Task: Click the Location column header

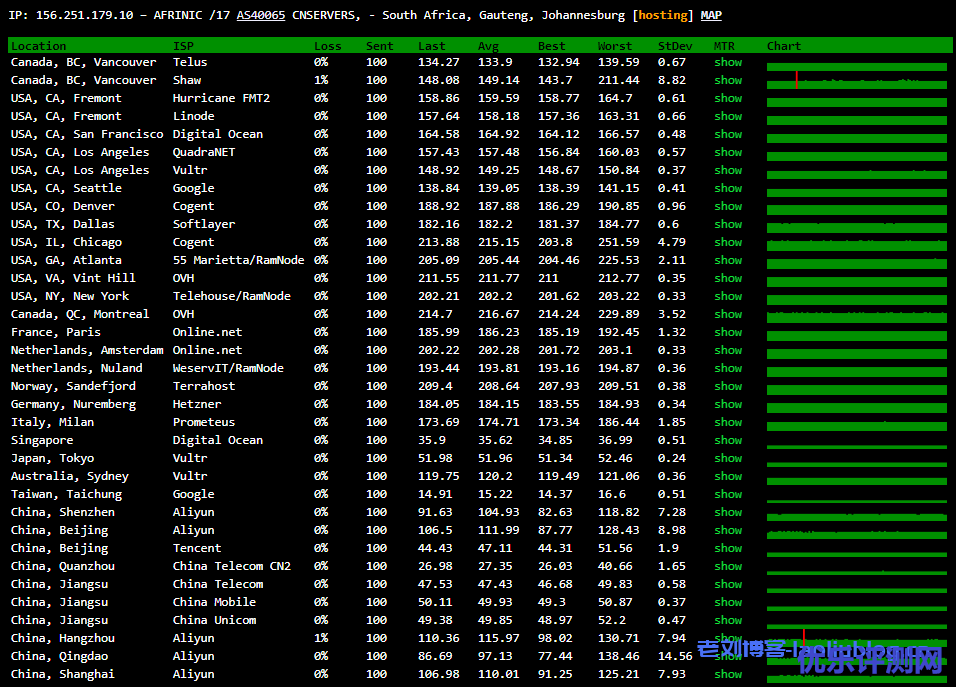Action: pyautogui.click(x=38, y=46)
